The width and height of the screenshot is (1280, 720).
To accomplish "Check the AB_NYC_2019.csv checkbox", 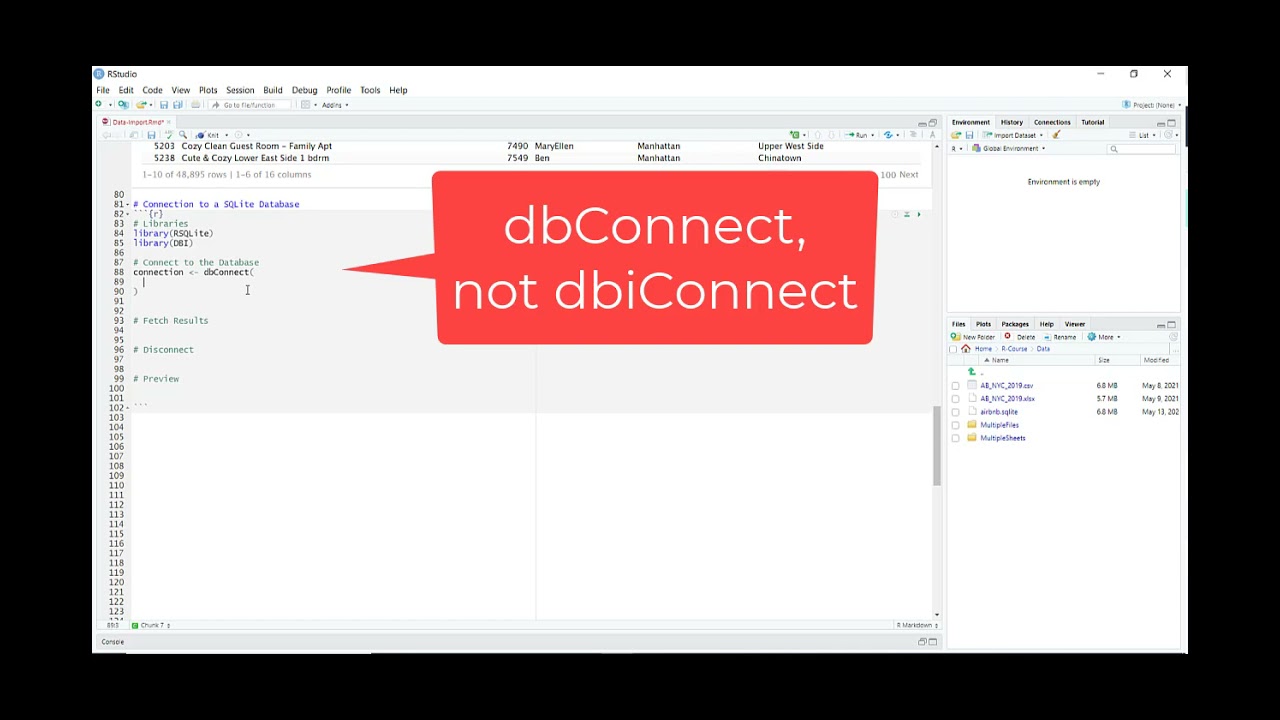I will click(x=955, y=386).
